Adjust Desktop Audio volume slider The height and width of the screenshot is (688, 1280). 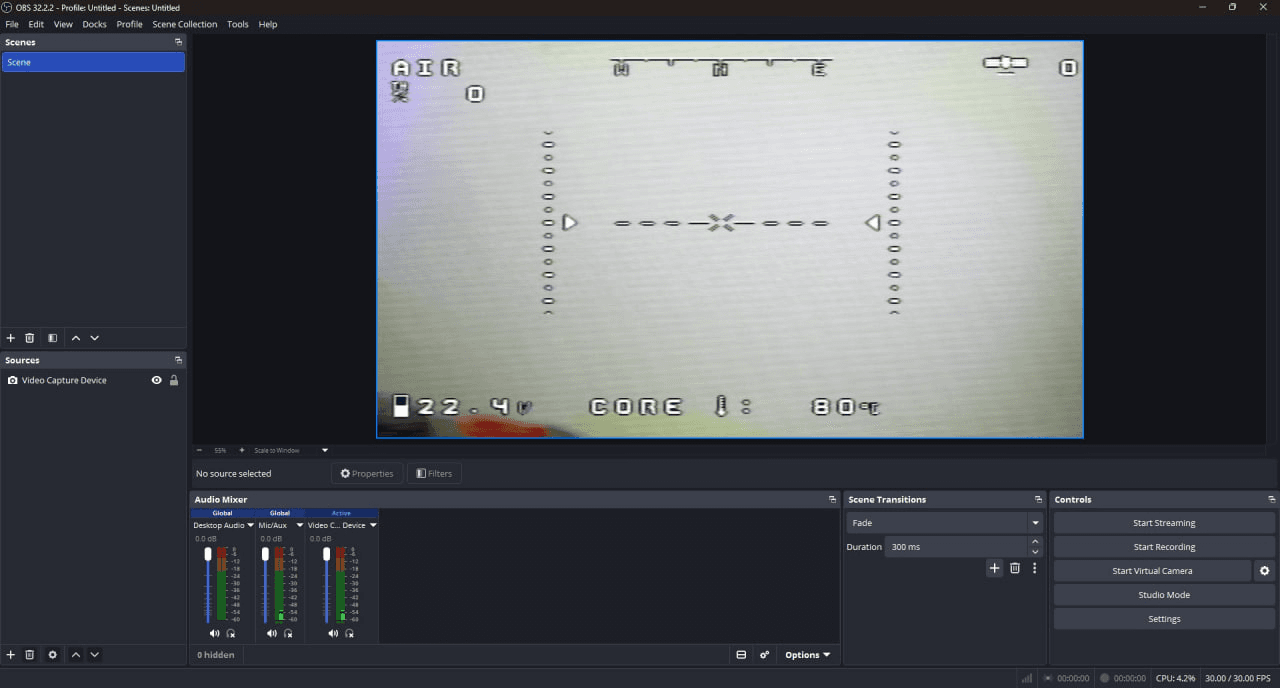pyautogui.click(x=208, y=585)
